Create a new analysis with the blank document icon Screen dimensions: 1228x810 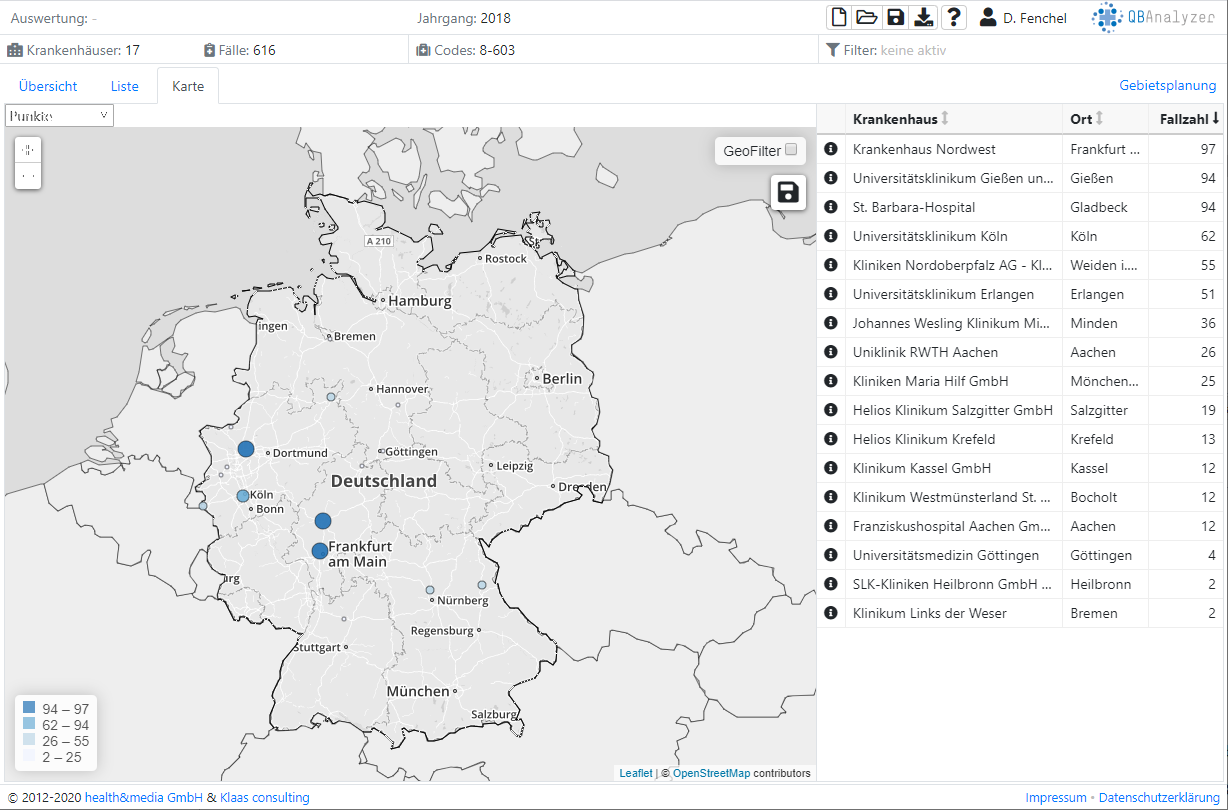tap(839, 17)
